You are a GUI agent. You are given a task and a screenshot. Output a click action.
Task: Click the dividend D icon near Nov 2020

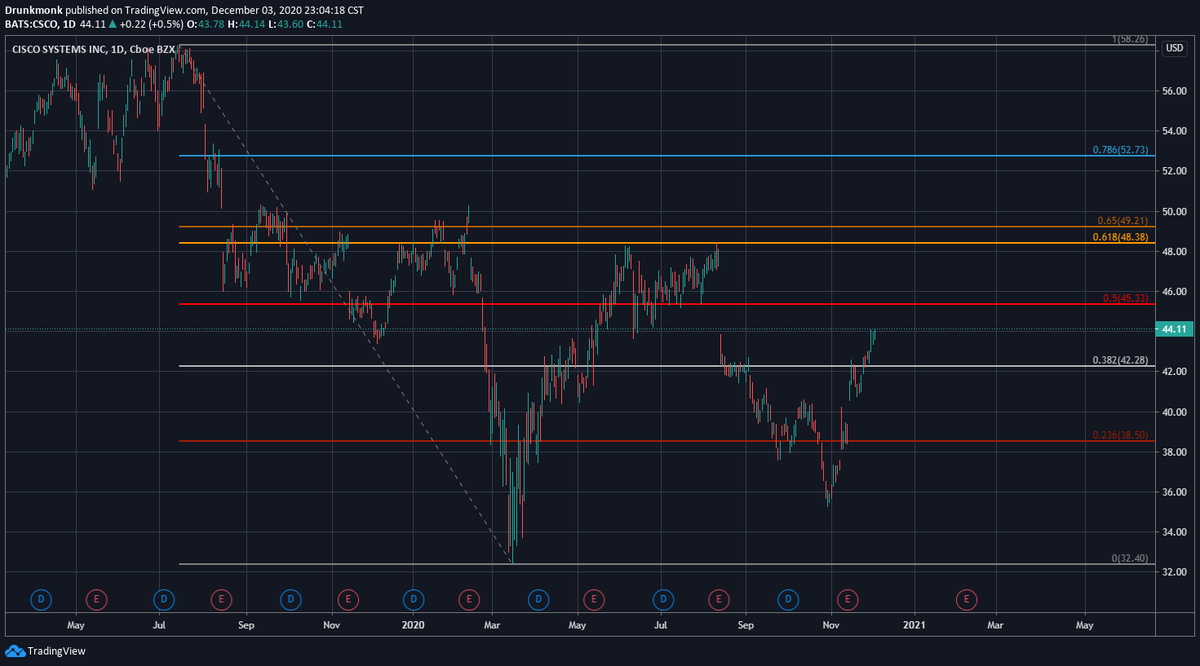click(x=787, y=599)
